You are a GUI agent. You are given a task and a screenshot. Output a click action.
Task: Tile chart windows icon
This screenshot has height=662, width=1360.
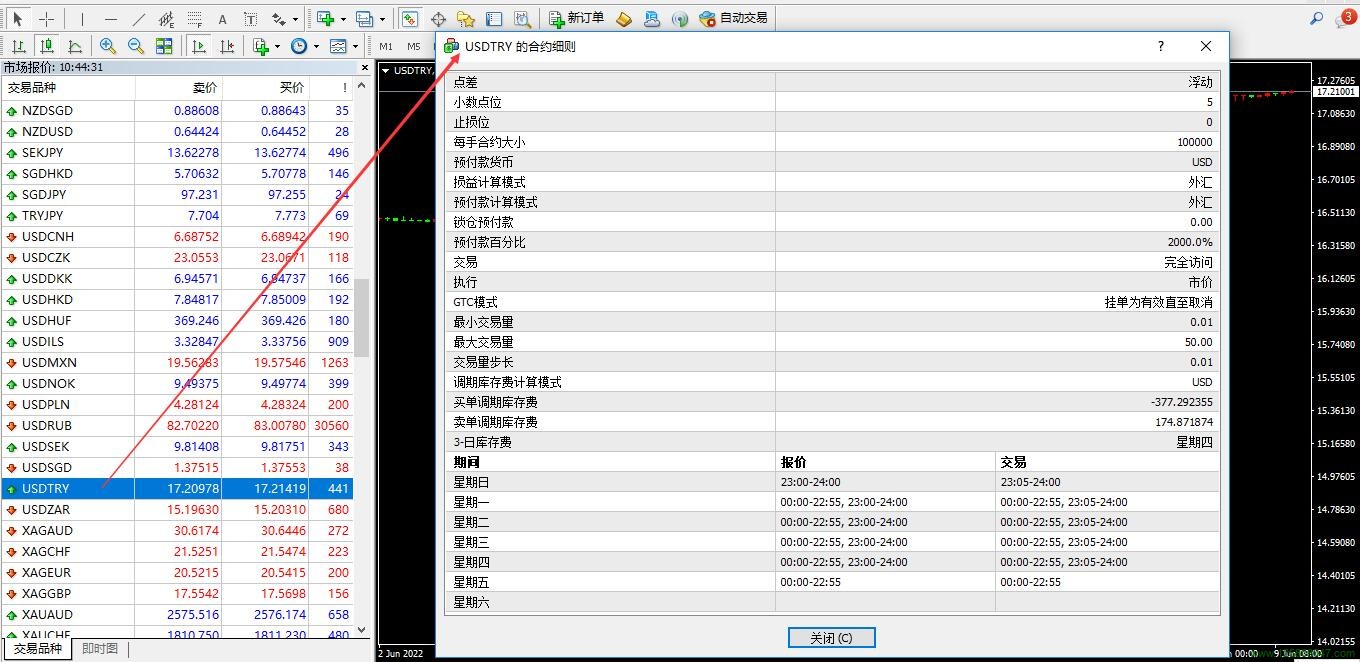click(164, 46)
